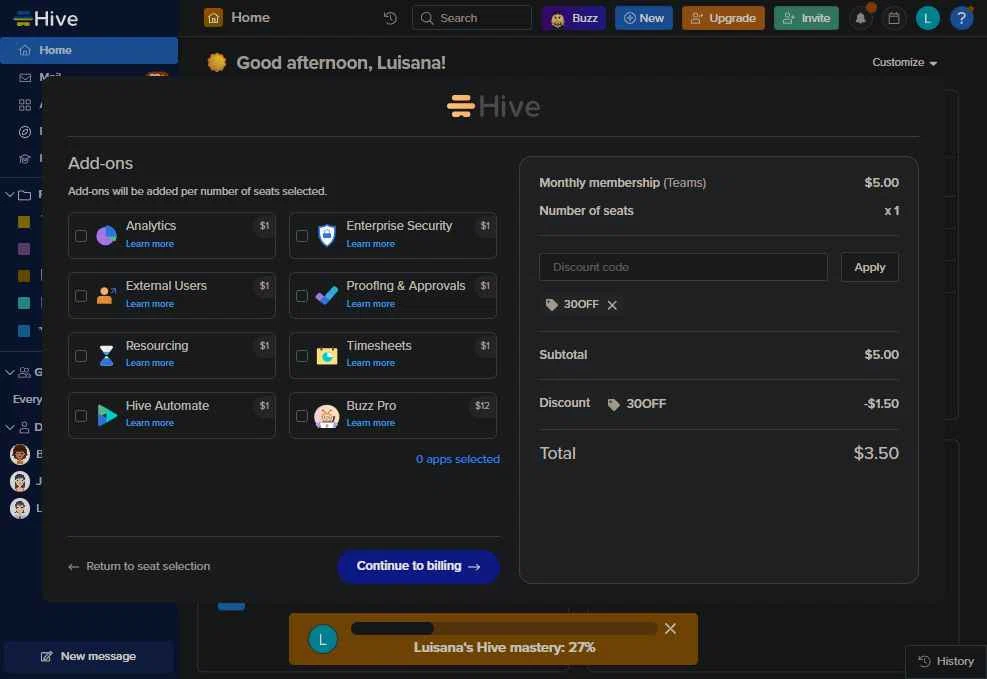Click the Buzz Pro bee avatar icon
The width and height of the screenshot is (987, 679).
[x=327, y=417]
